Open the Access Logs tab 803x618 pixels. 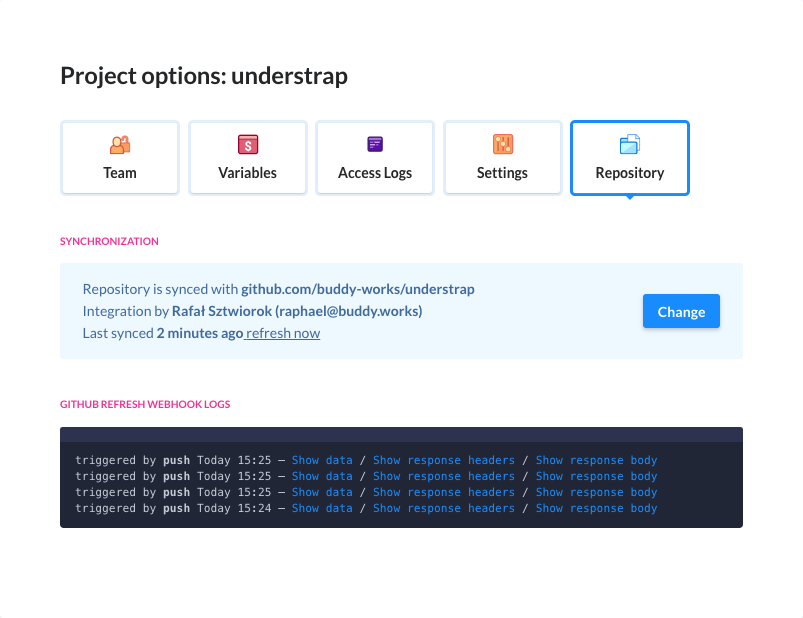(x=375, y=158)
